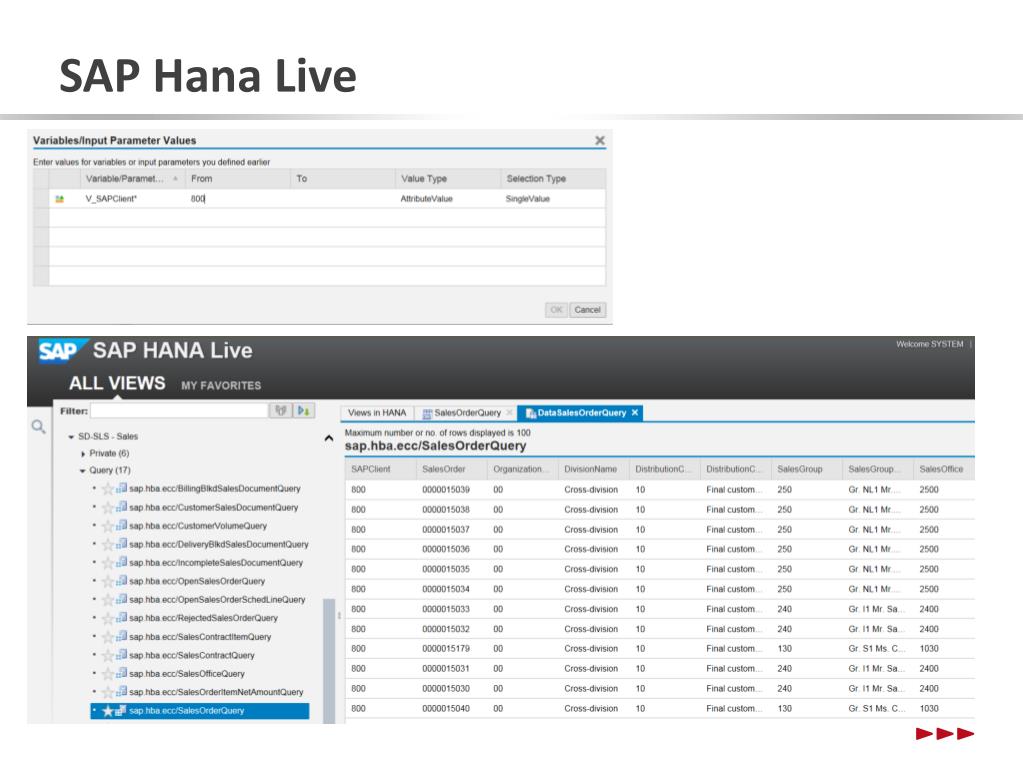Click view icon of highlighted SalesOrderQuery
The width and height of the screenshot is (1023, 767).
point(121,710)
